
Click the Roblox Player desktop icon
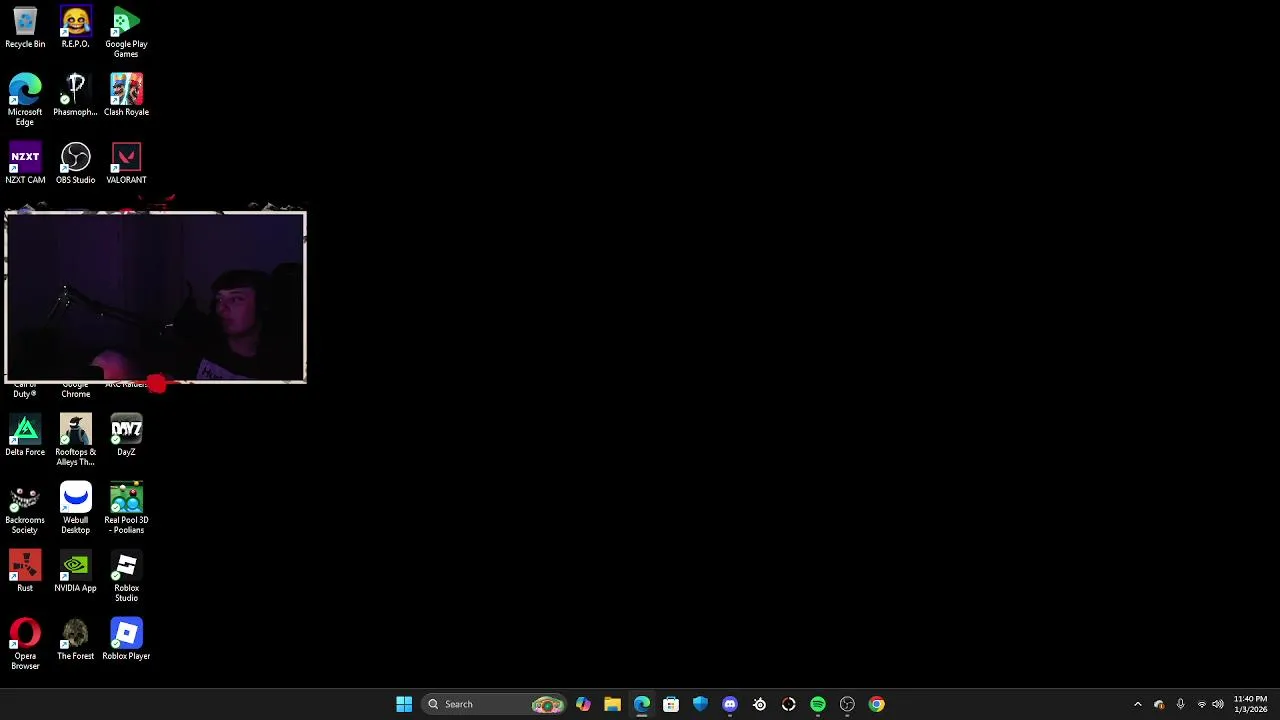126,640
